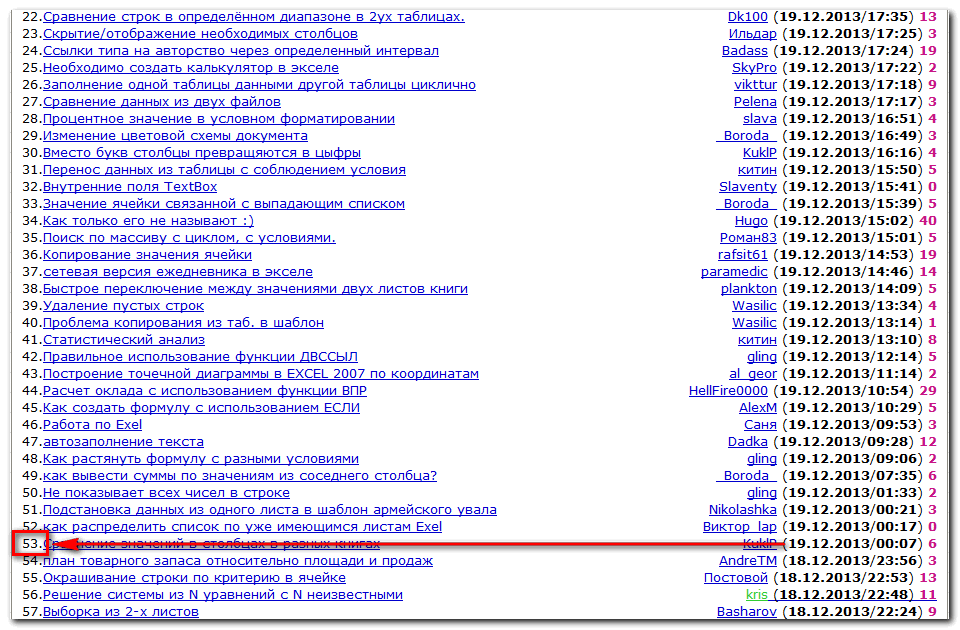Screen dimensions: 960x630
Task: Visit author AndreTM's profile
Action: [x=748, y=561]
